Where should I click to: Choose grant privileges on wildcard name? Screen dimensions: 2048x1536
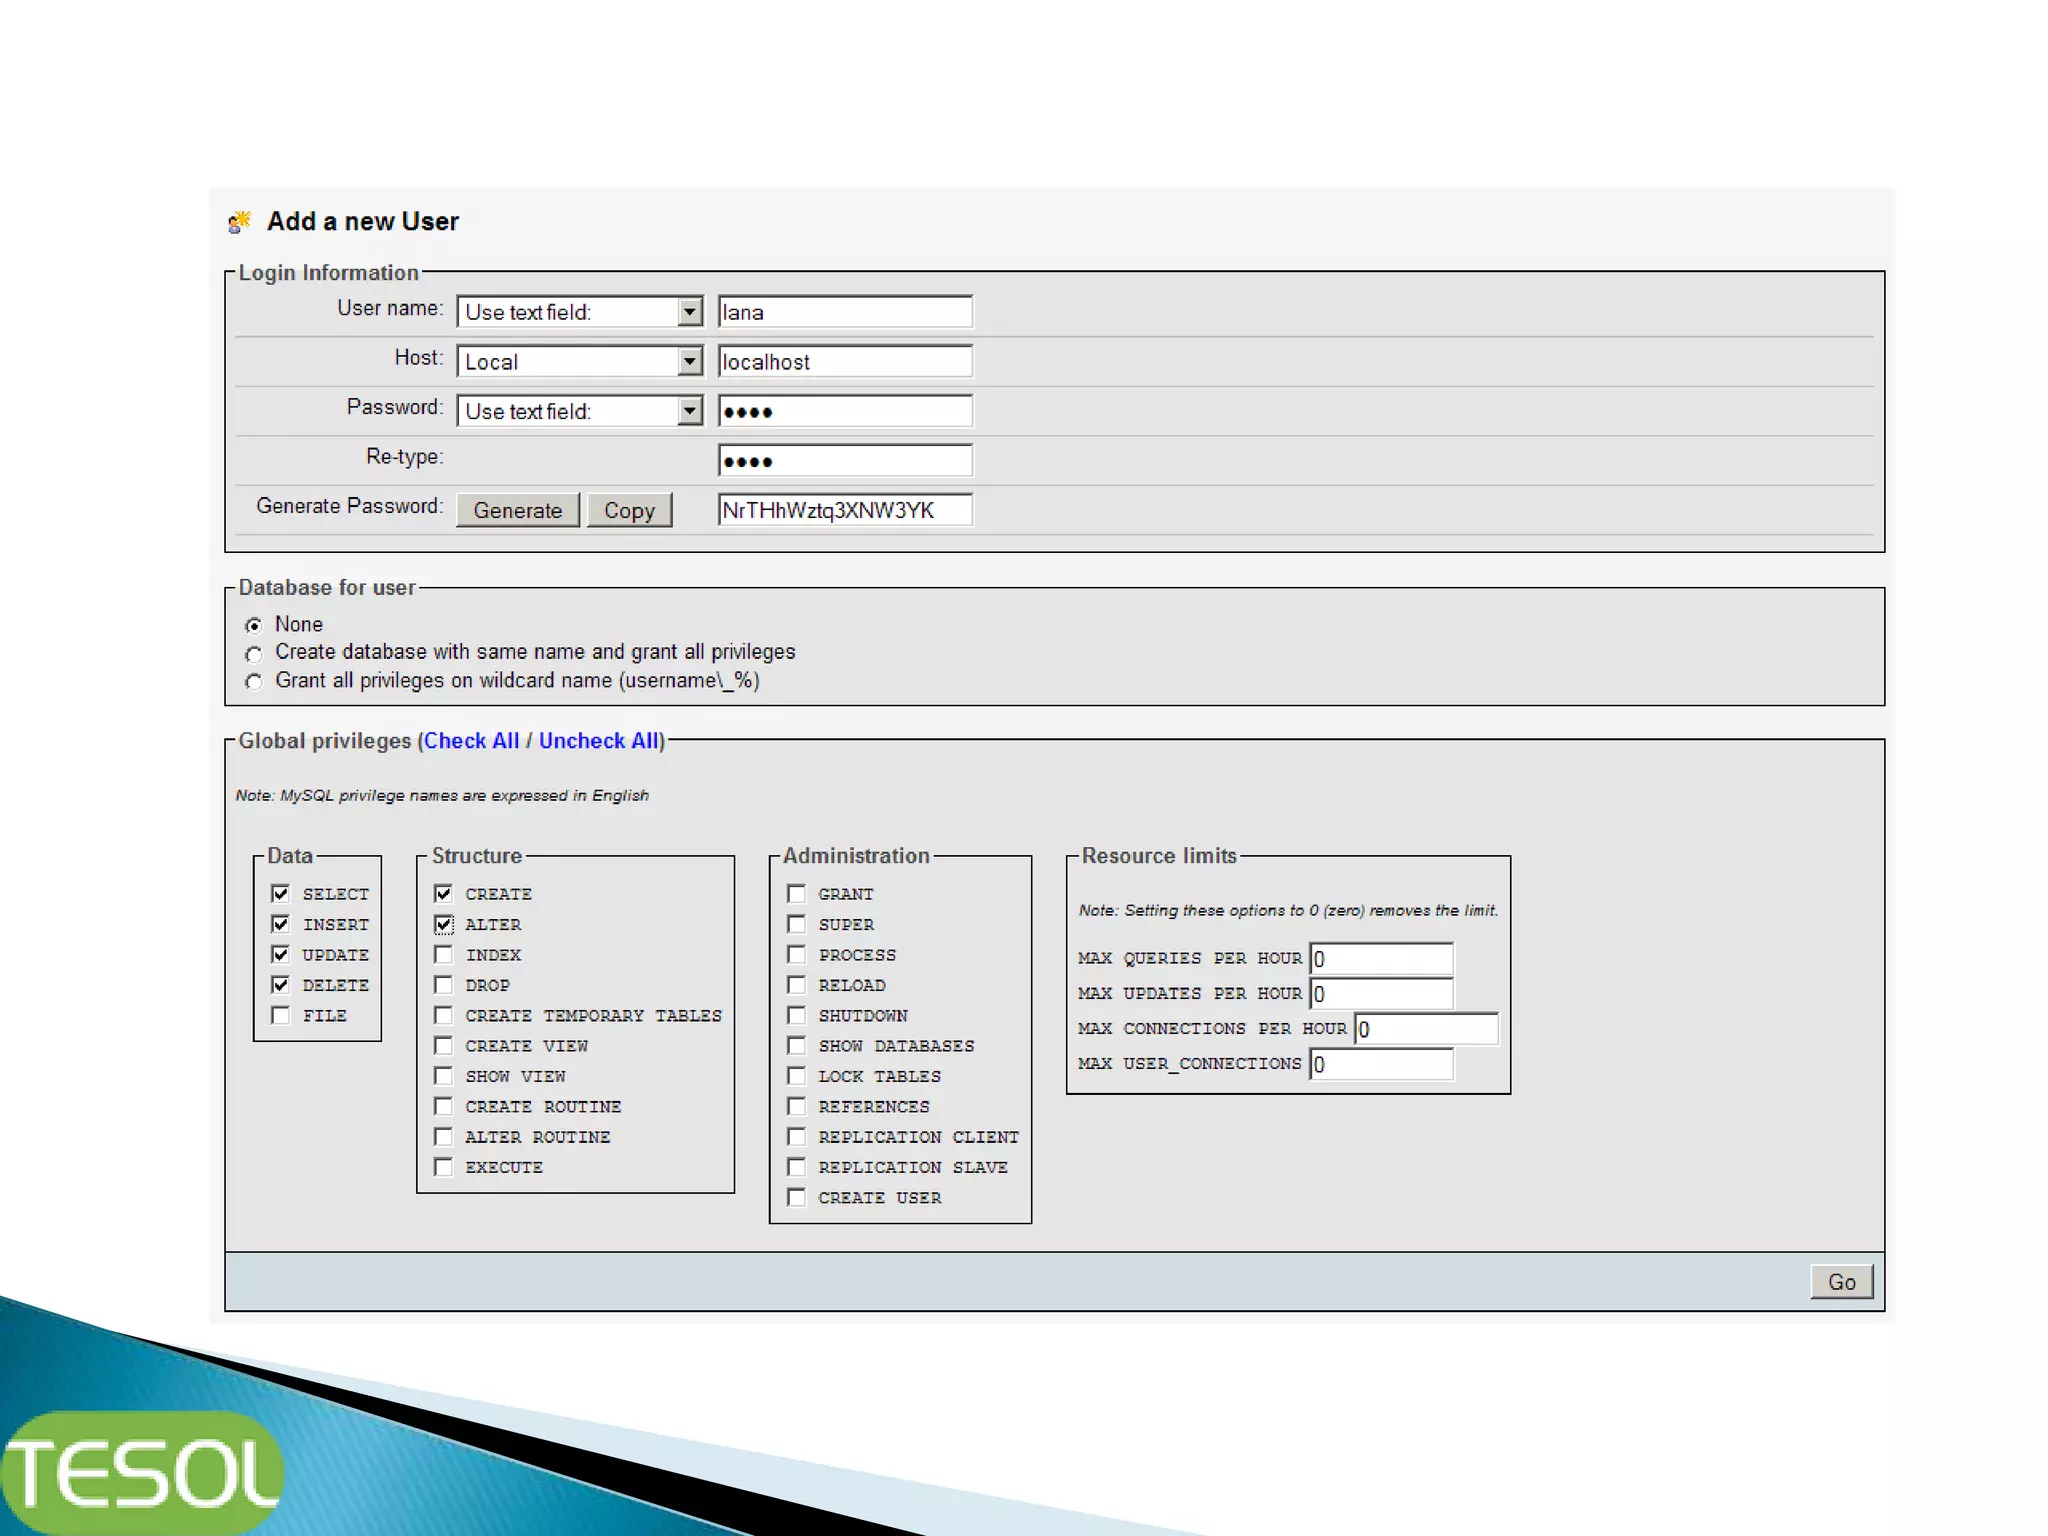click(254, 682)
